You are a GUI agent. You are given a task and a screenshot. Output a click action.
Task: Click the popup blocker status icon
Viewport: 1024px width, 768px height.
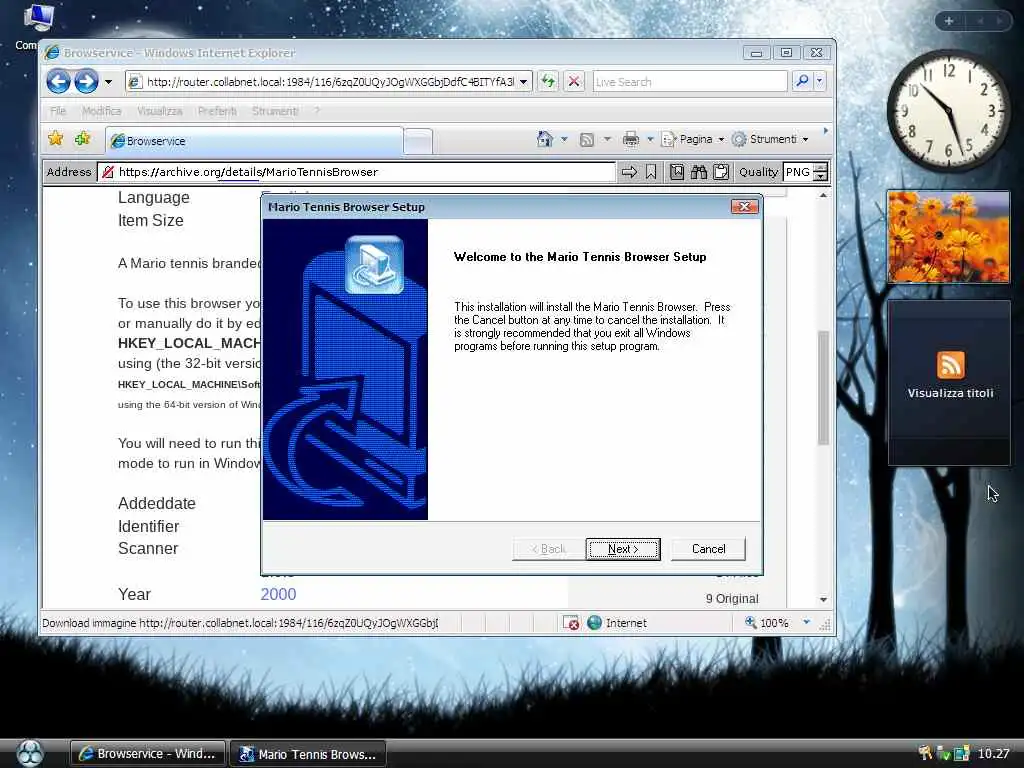click(x=570, y=623)
